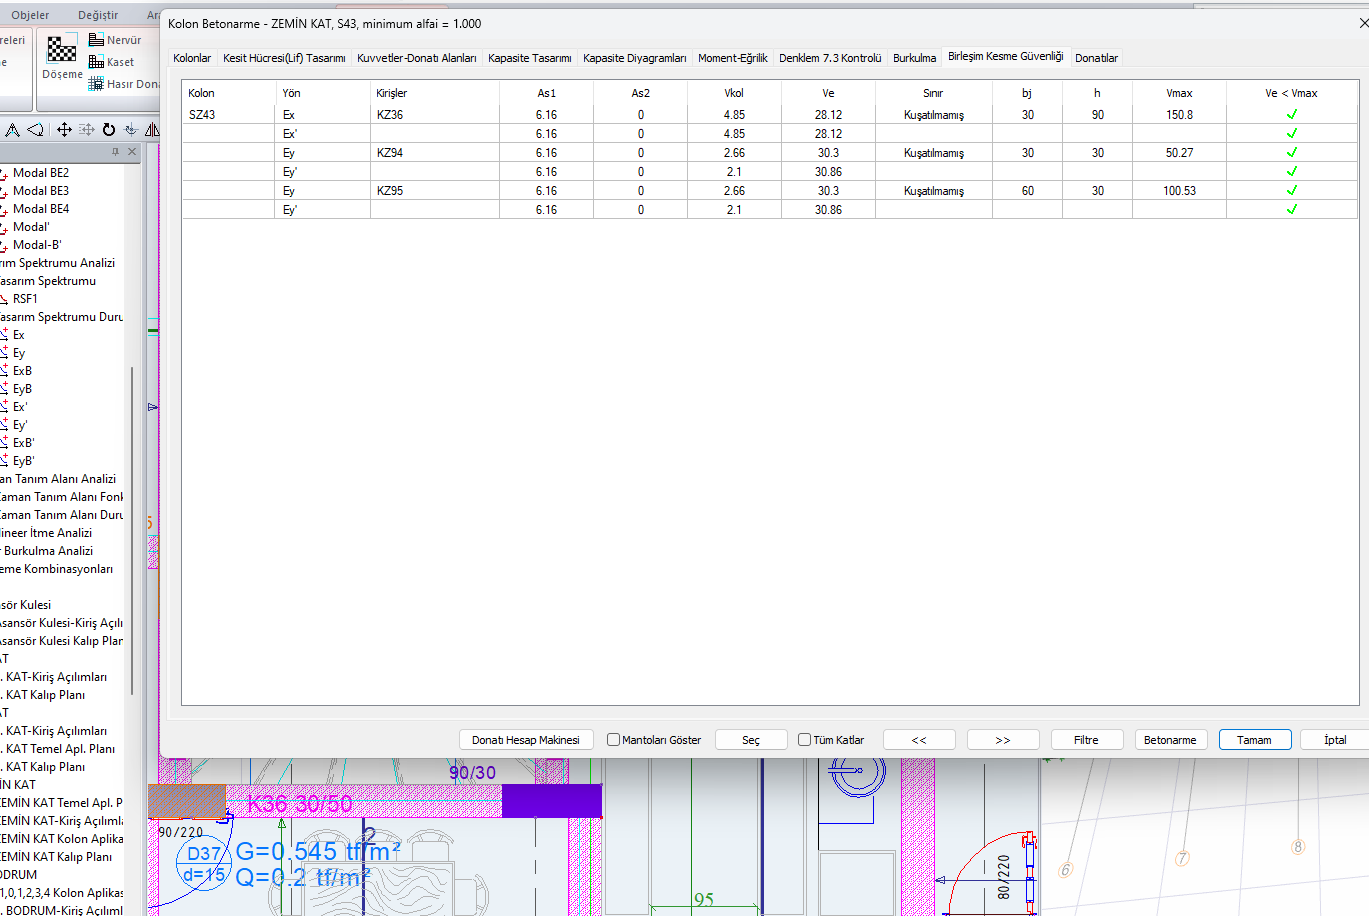Screen dimensions: 1369x916
Task: Cancel the dialog with İptal
Action: point(1336,740)
